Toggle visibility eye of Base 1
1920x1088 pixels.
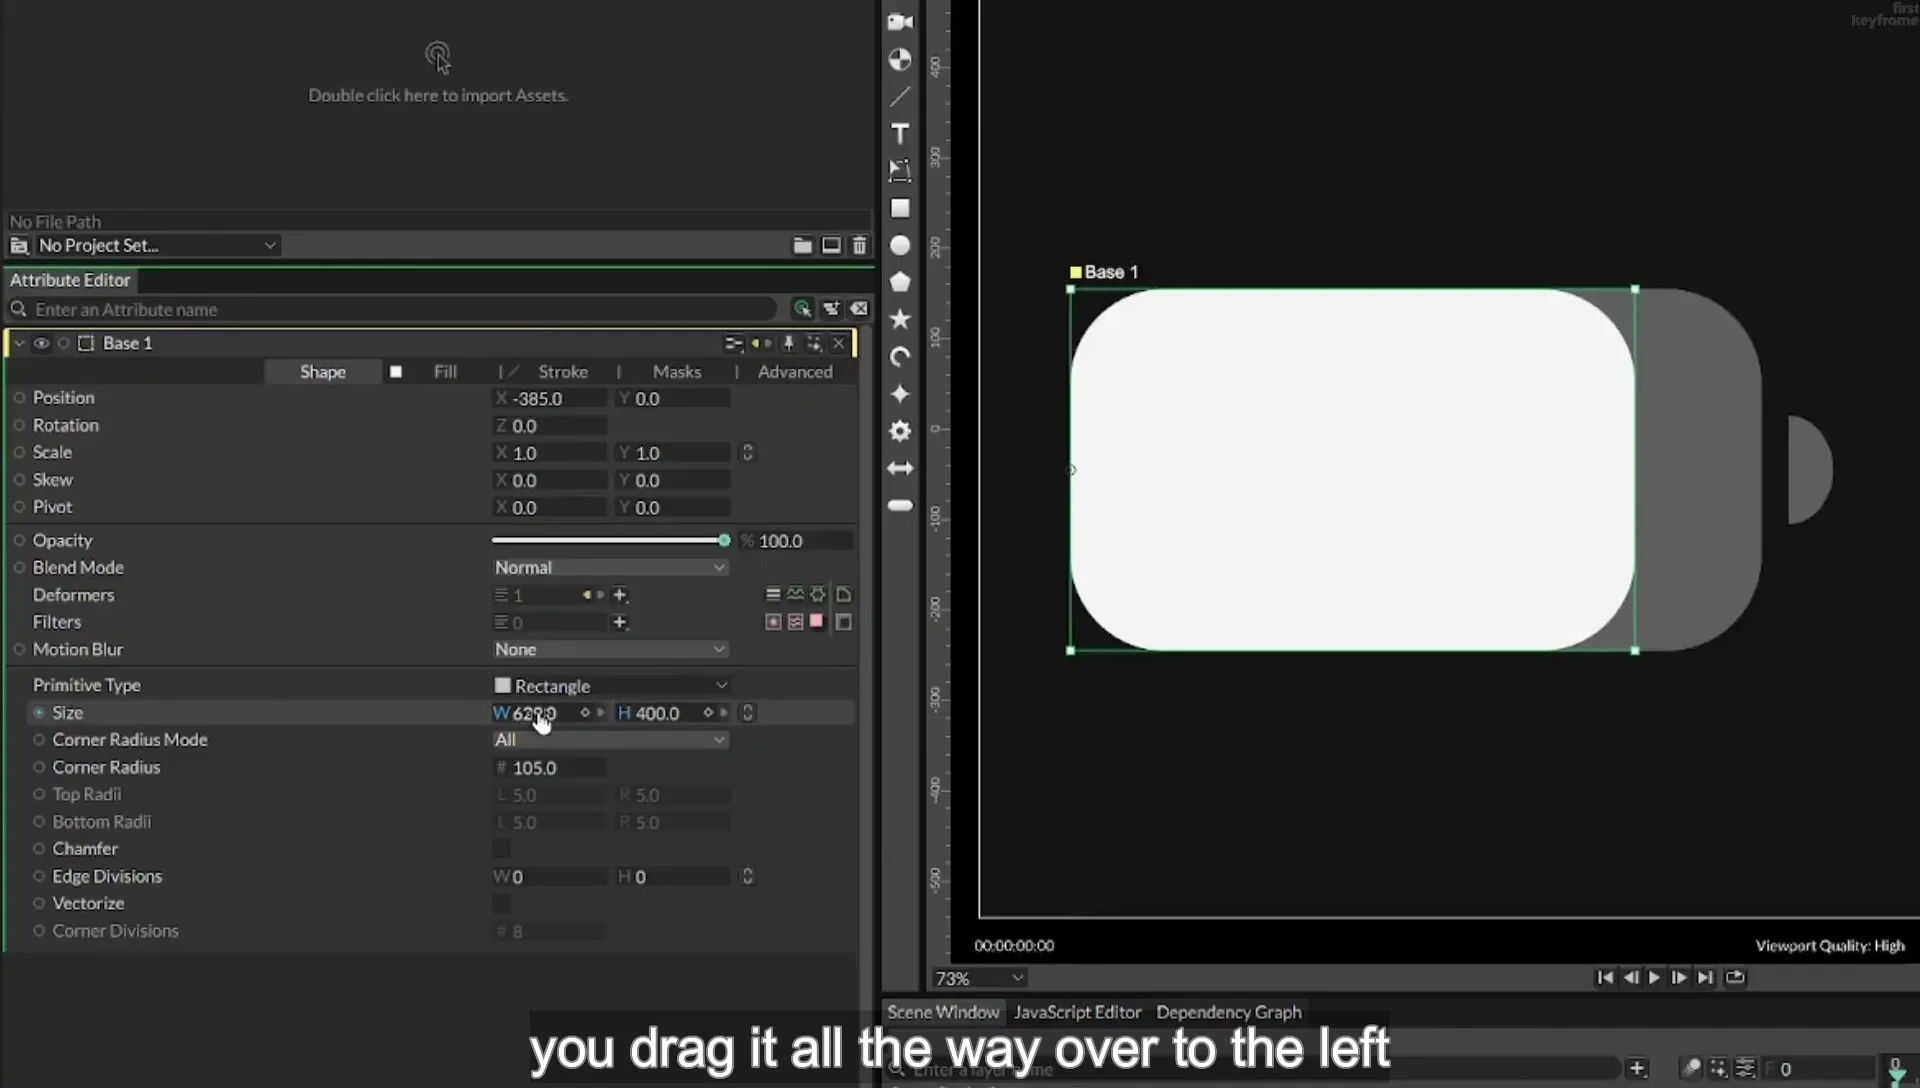pos(41,343)
